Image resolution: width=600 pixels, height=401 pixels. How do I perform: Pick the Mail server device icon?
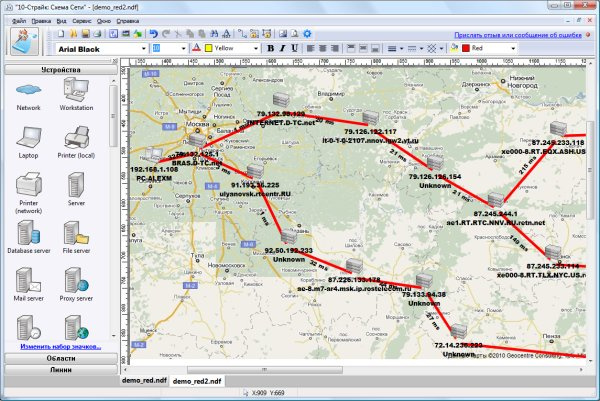[28, 279]
